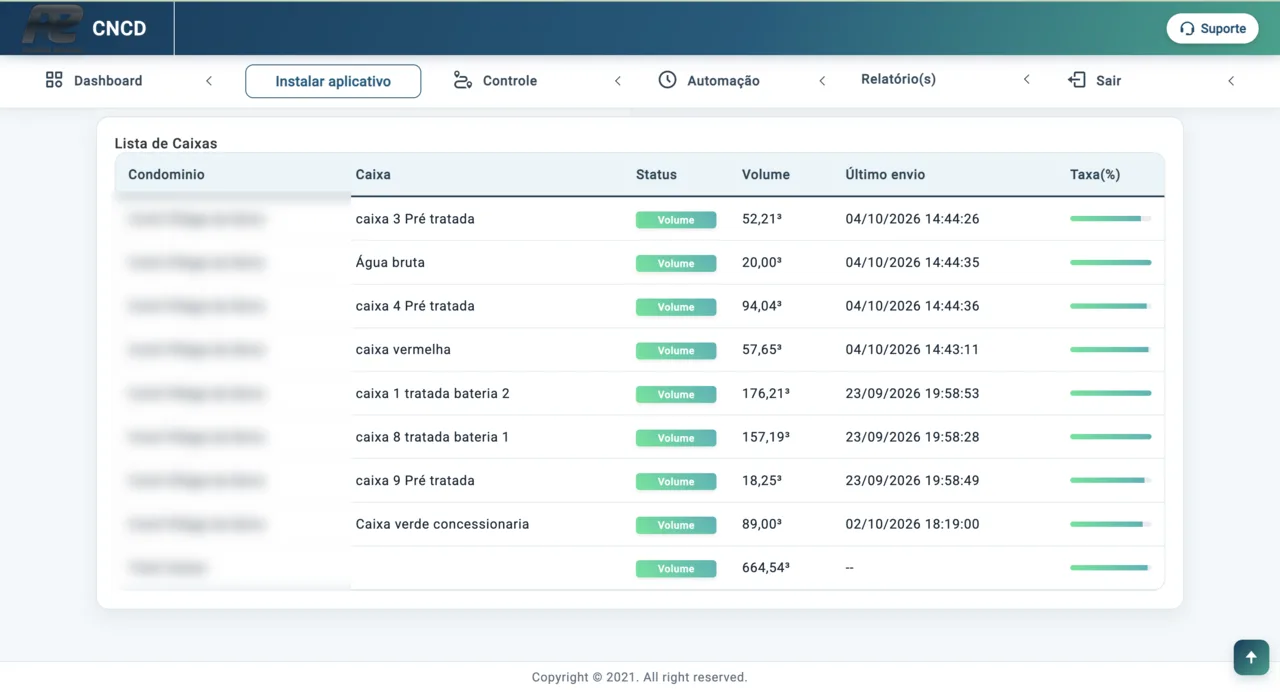Click the volume value 52,21³

(762, 219)
